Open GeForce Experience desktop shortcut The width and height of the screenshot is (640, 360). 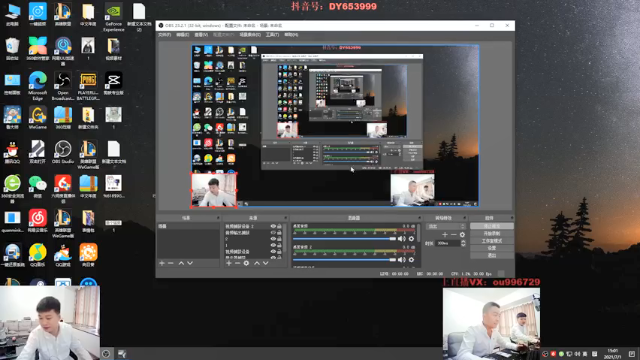pos(113,17)
